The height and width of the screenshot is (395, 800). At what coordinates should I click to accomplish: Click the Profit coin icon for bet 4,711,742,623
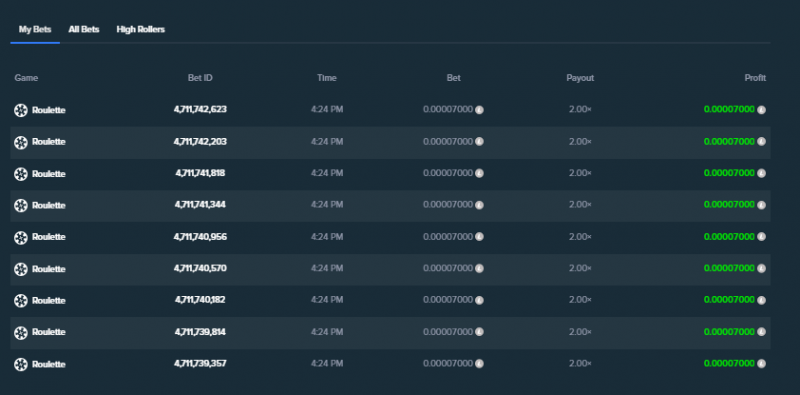tap(761, 110)
